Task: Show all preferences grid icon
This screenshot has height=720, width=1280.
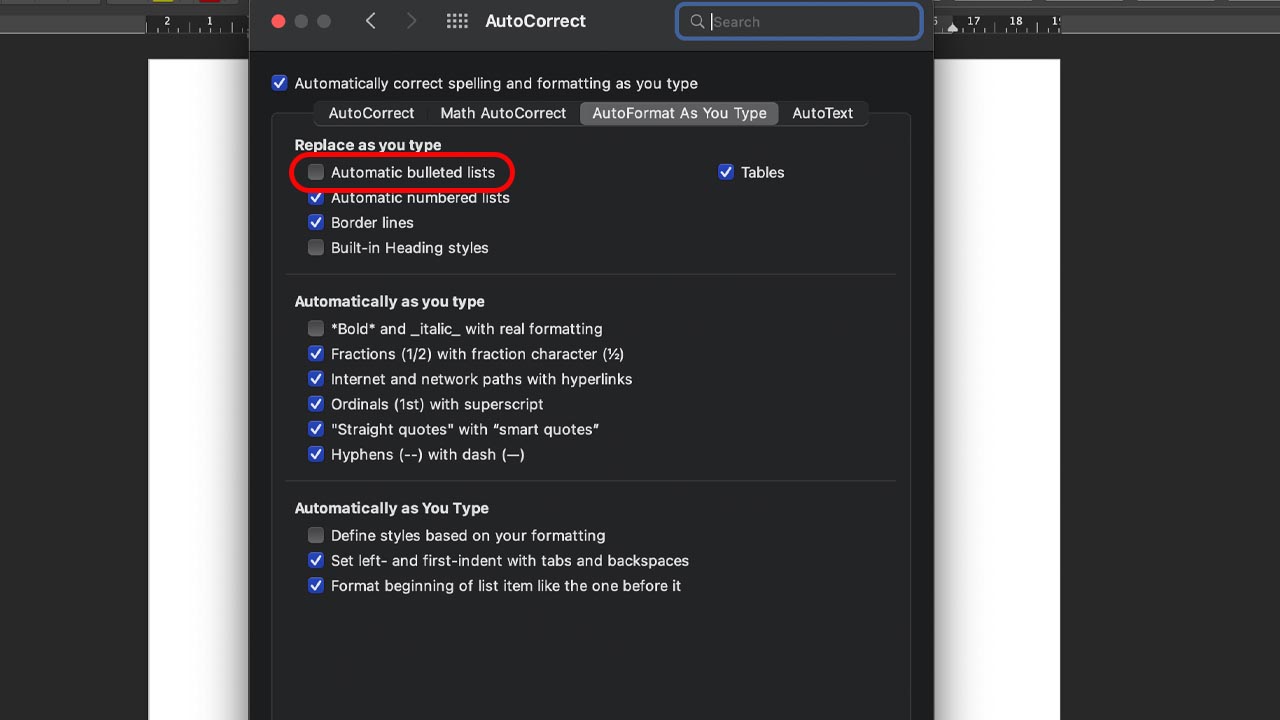Action: (457, 21)
